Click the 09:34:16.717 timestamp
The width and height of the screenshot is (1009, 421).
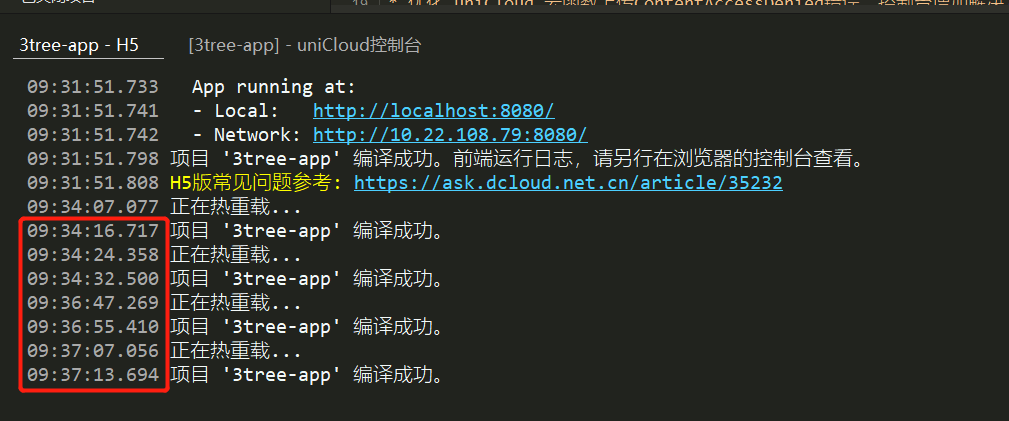93,231
